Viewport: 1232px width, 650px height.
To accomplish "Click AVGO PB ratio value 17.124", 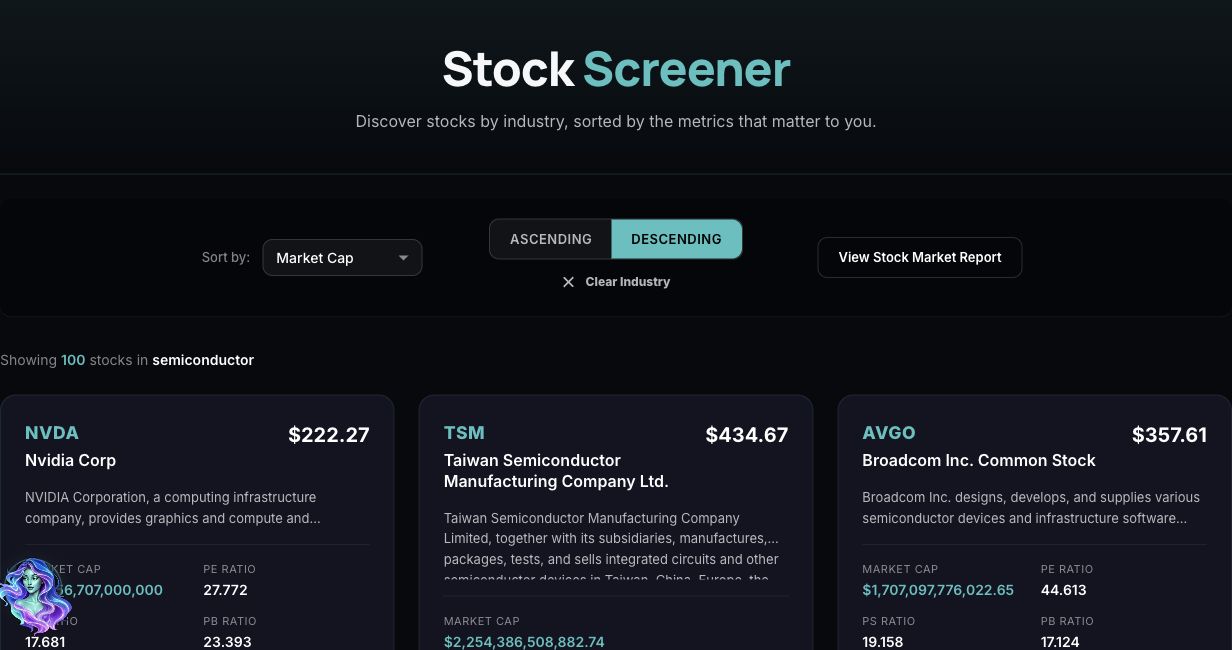I will 1061,642.
